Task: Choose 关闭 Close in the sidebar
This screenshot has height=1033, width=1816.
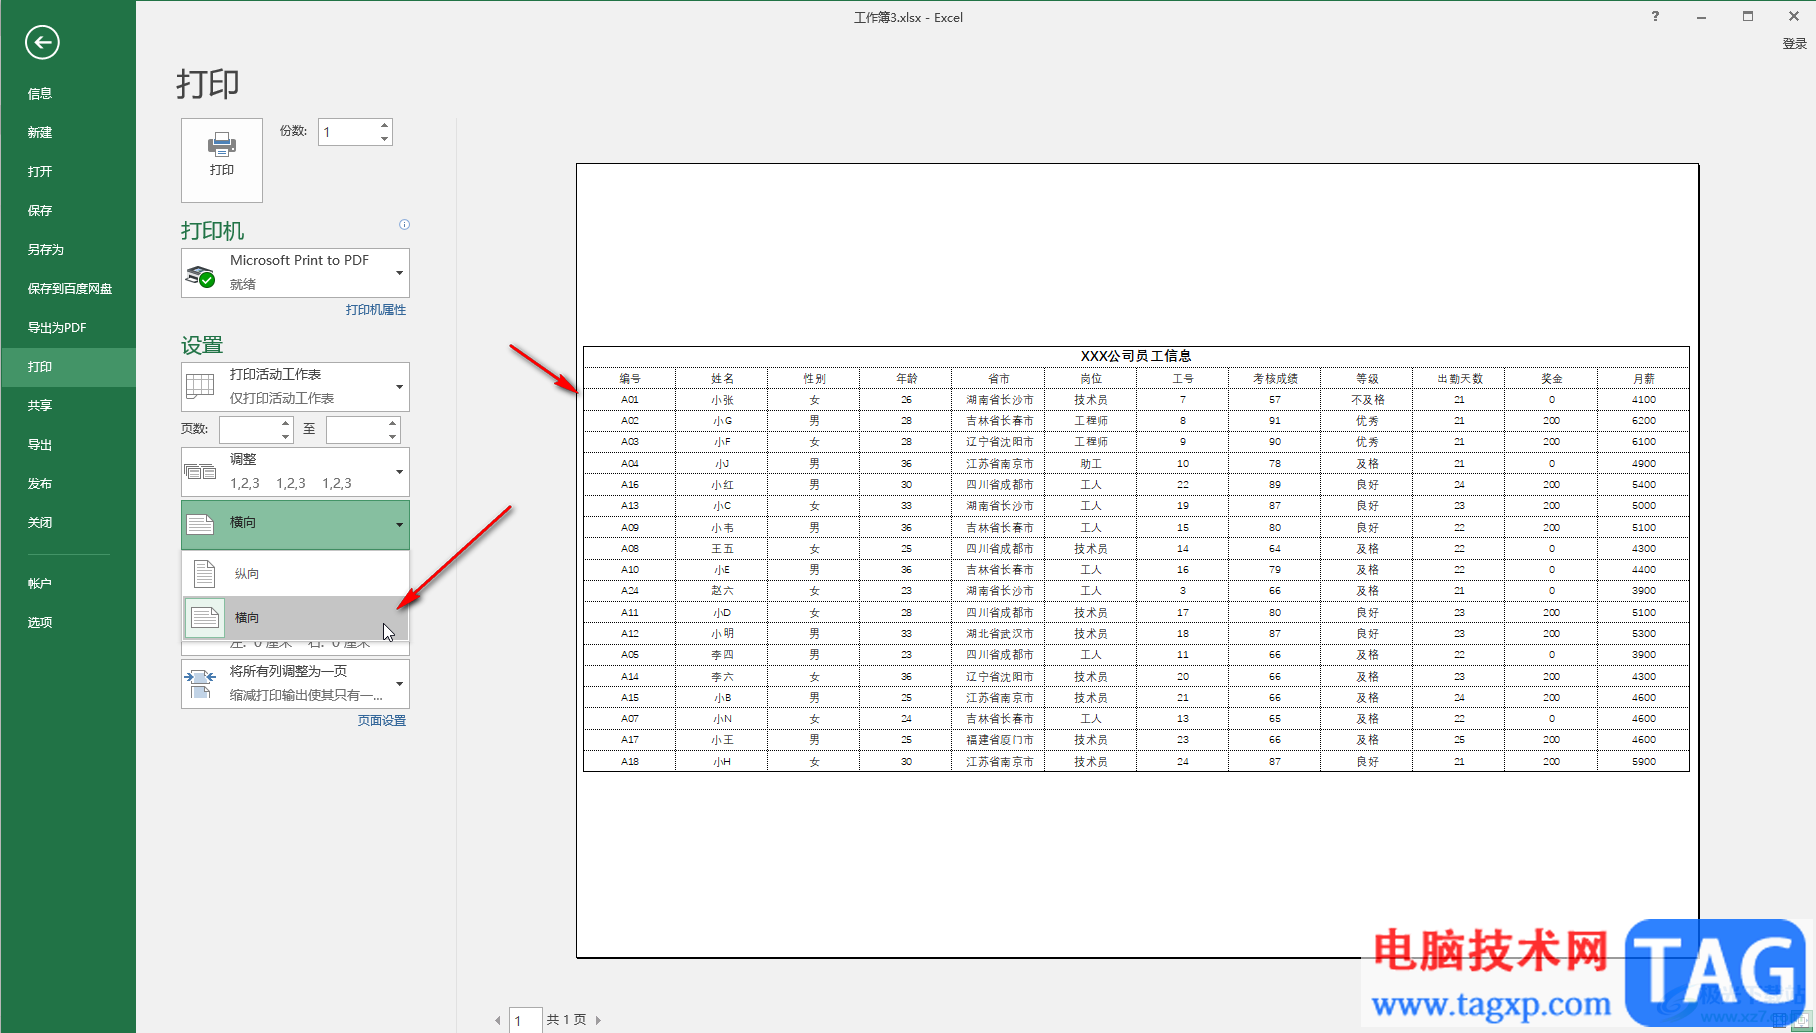Action: tap(68, 522)
